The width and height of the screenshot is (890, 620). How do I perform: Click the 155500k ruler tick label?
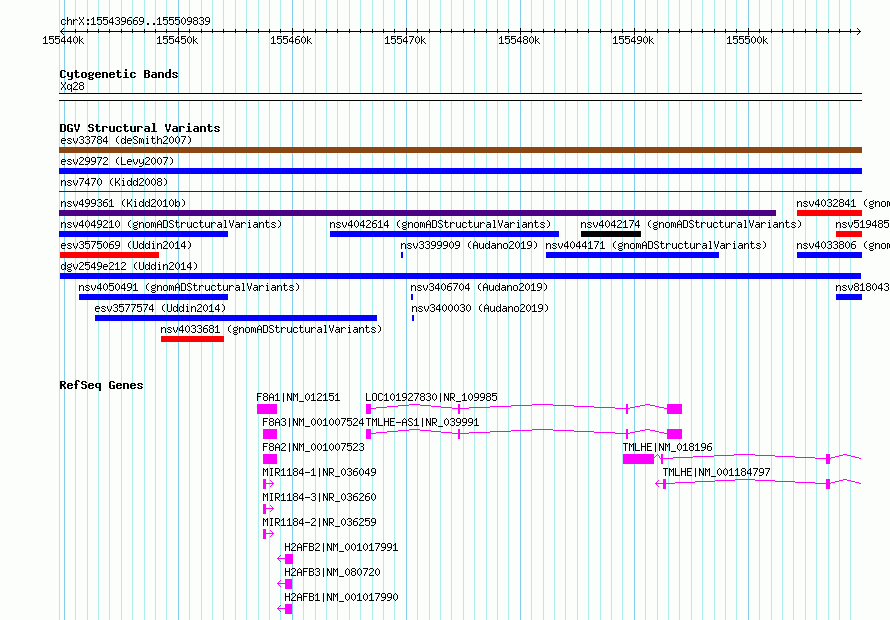(748, 40)
